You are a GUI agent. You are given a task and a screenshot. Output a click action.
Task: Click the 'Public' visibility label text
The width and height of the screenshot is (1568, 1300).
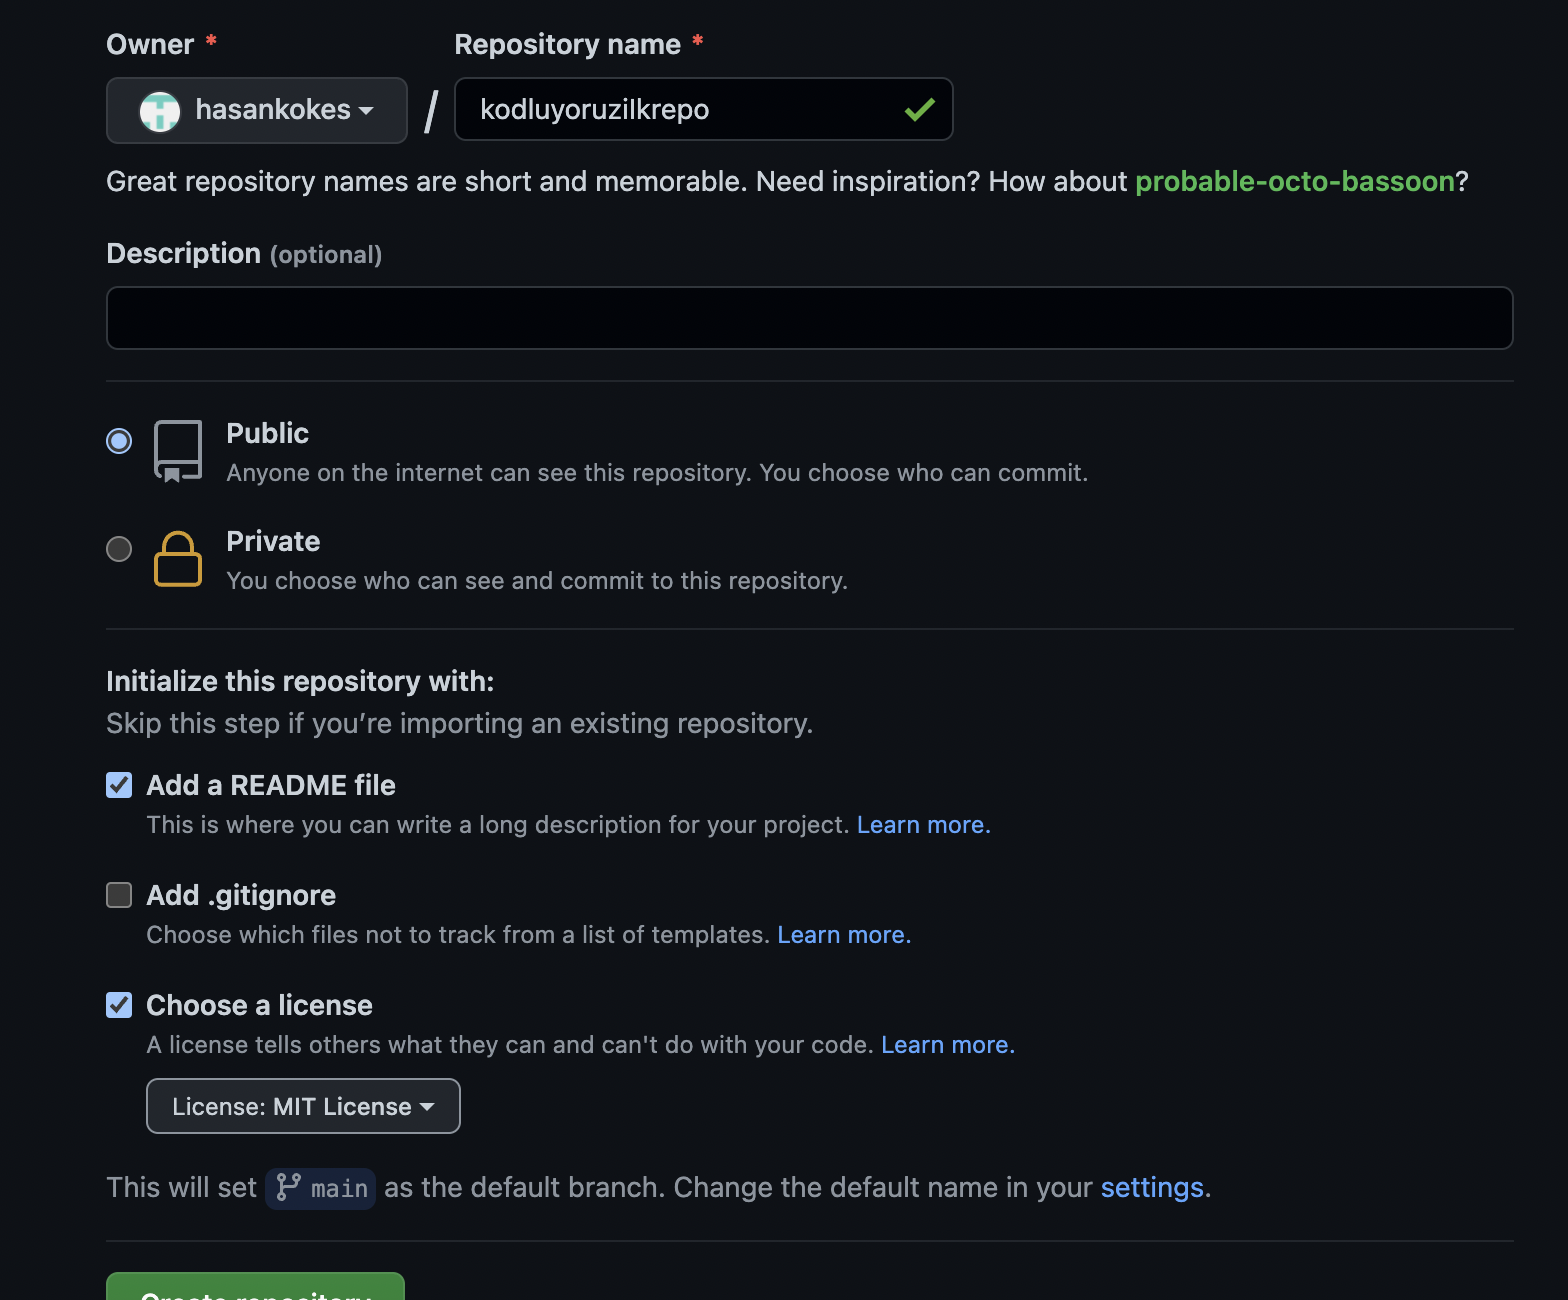tap(268, 433)
